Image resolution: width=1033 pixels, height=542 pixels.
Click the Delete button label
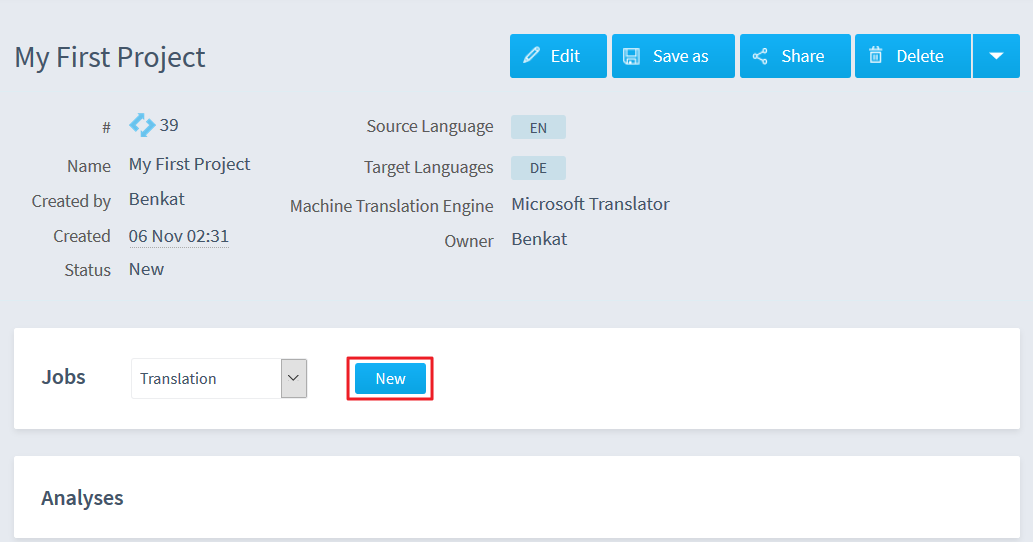point(920,56)
